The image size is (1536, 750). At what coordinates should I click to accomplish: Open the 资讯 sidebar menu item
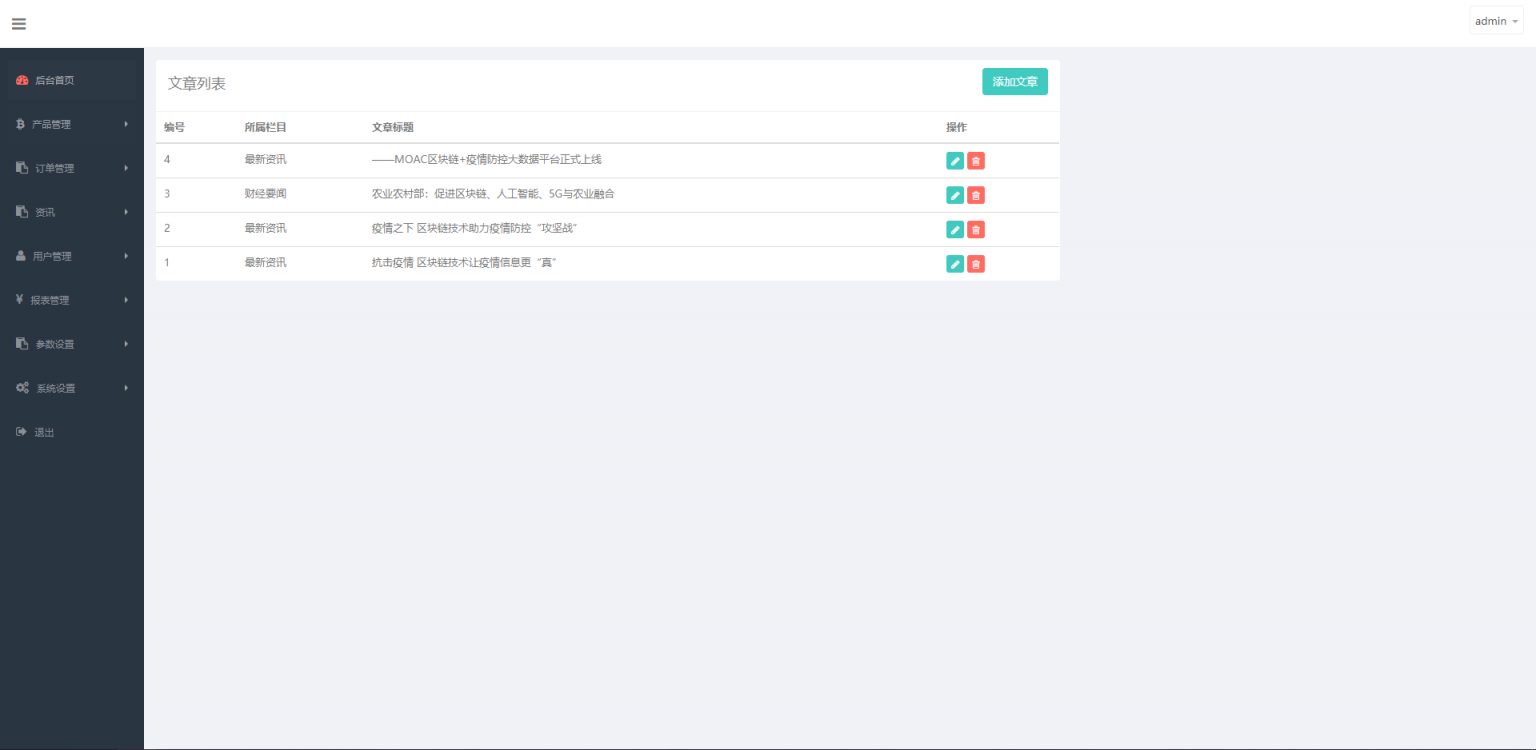[x=45, y=213]
